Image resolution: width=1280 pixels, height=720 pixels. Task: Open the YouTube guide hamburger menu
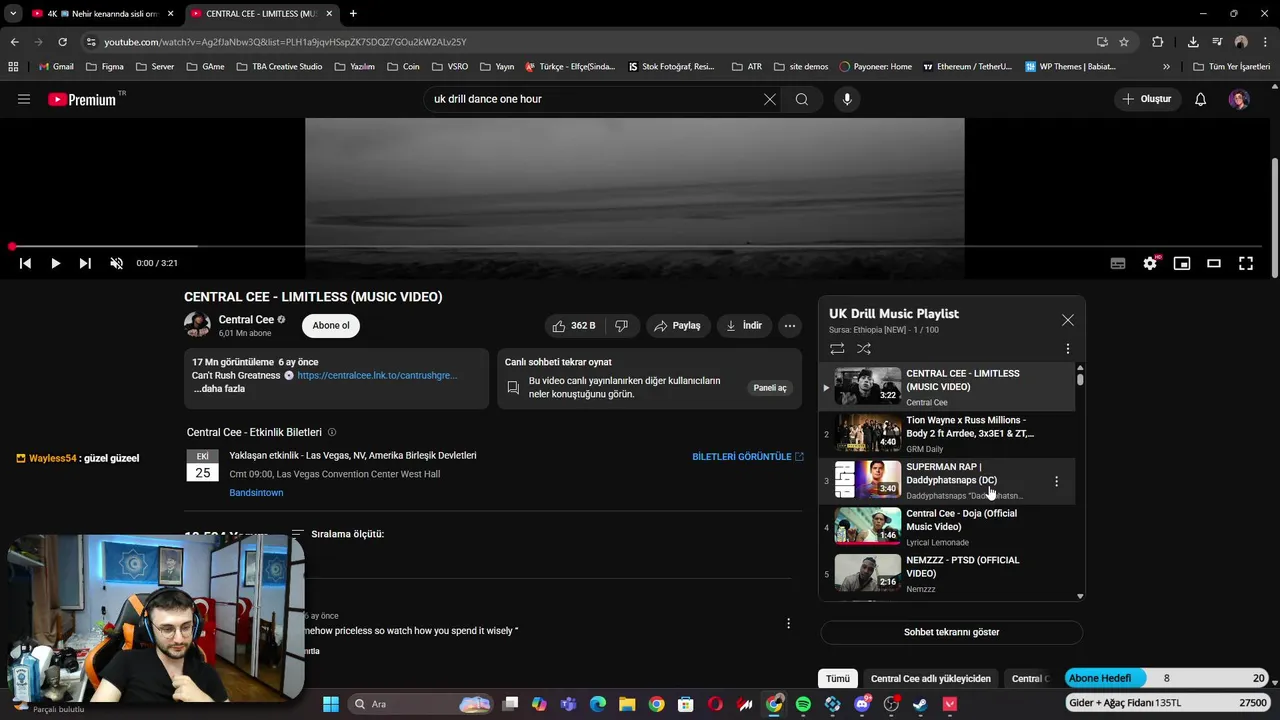click(x=24, y=99)
